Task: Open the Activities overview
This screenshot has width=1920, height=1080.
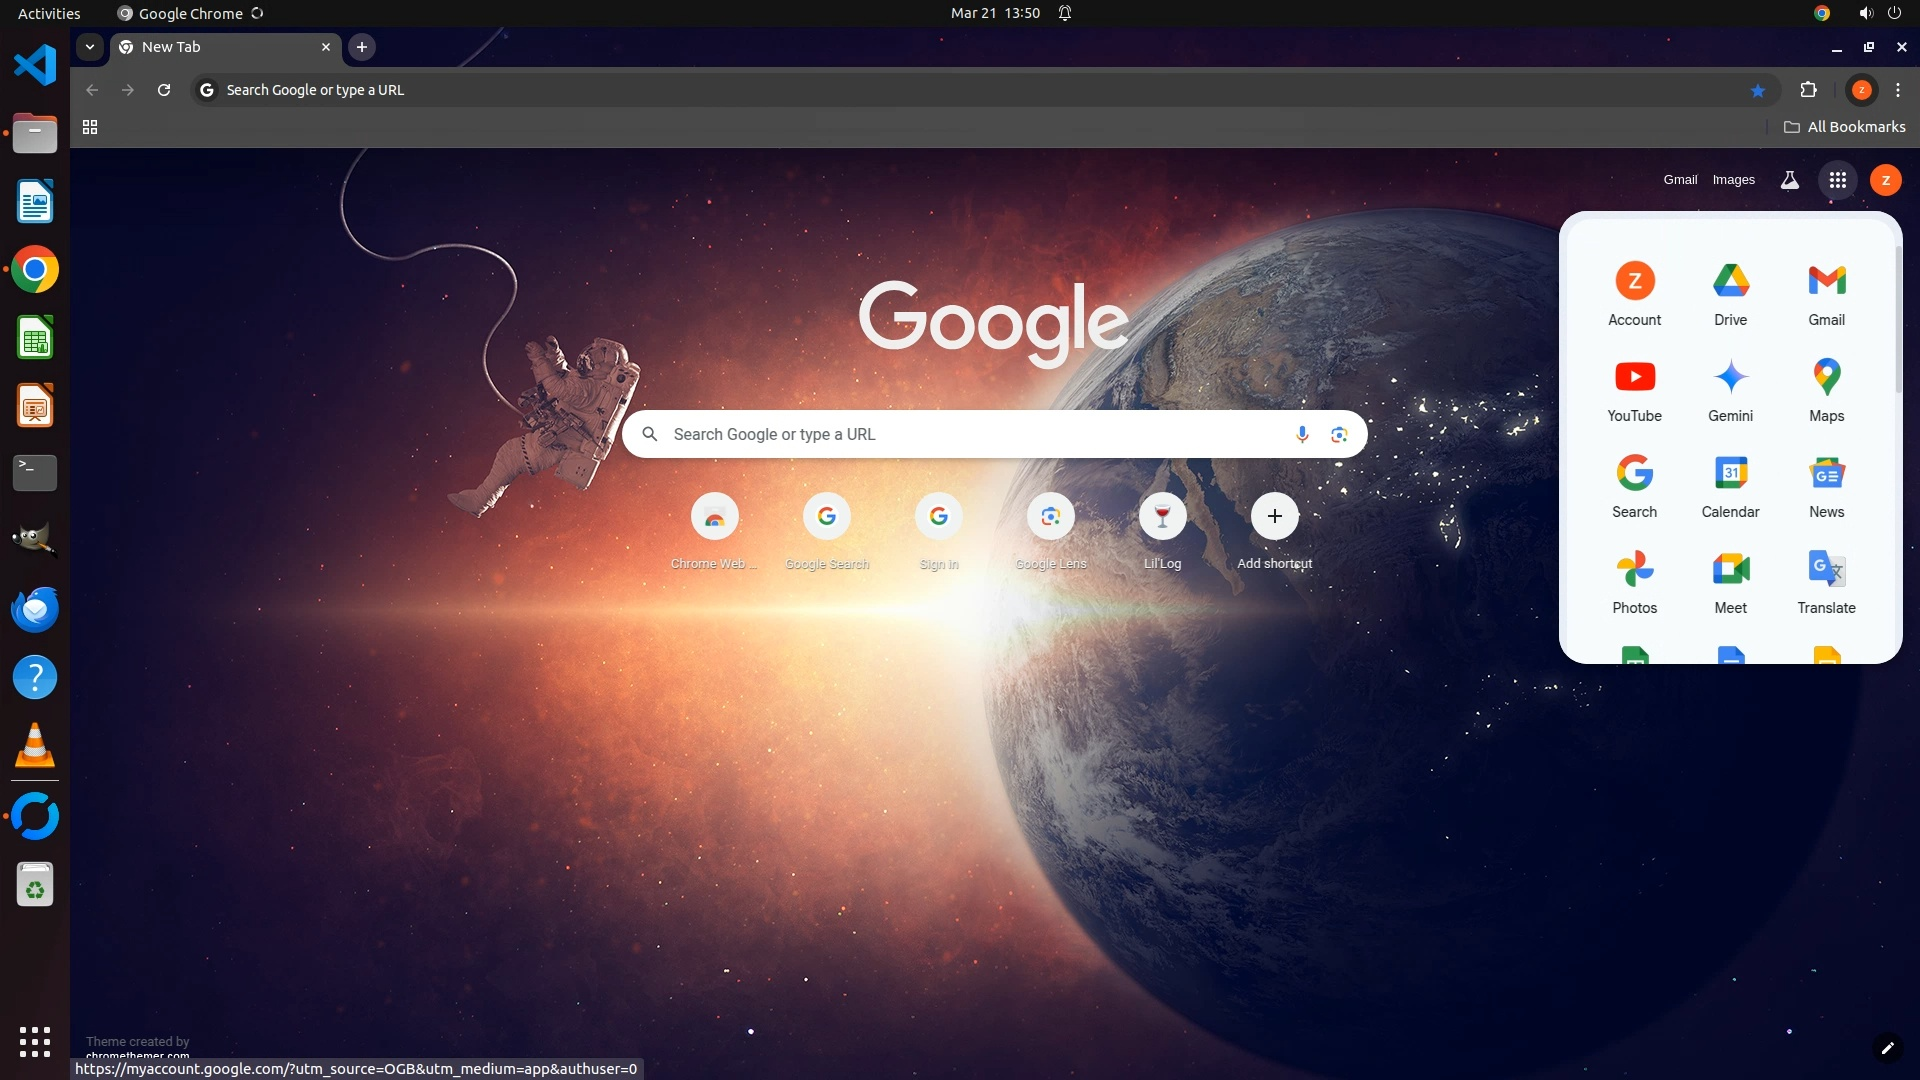Action: 49,13
